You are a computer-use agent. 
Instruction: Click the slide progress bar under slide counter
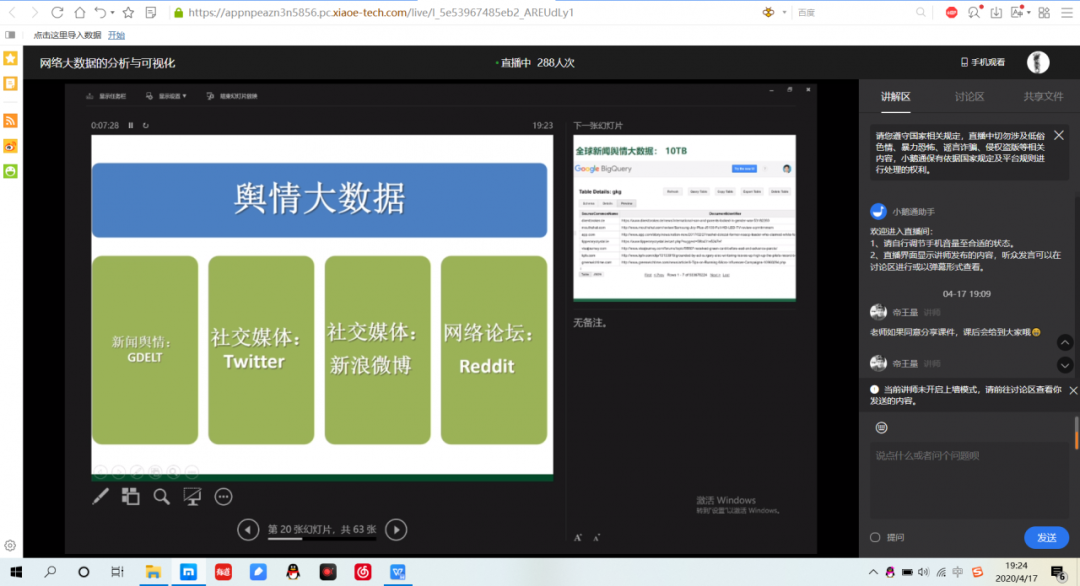tap(322, 538)
